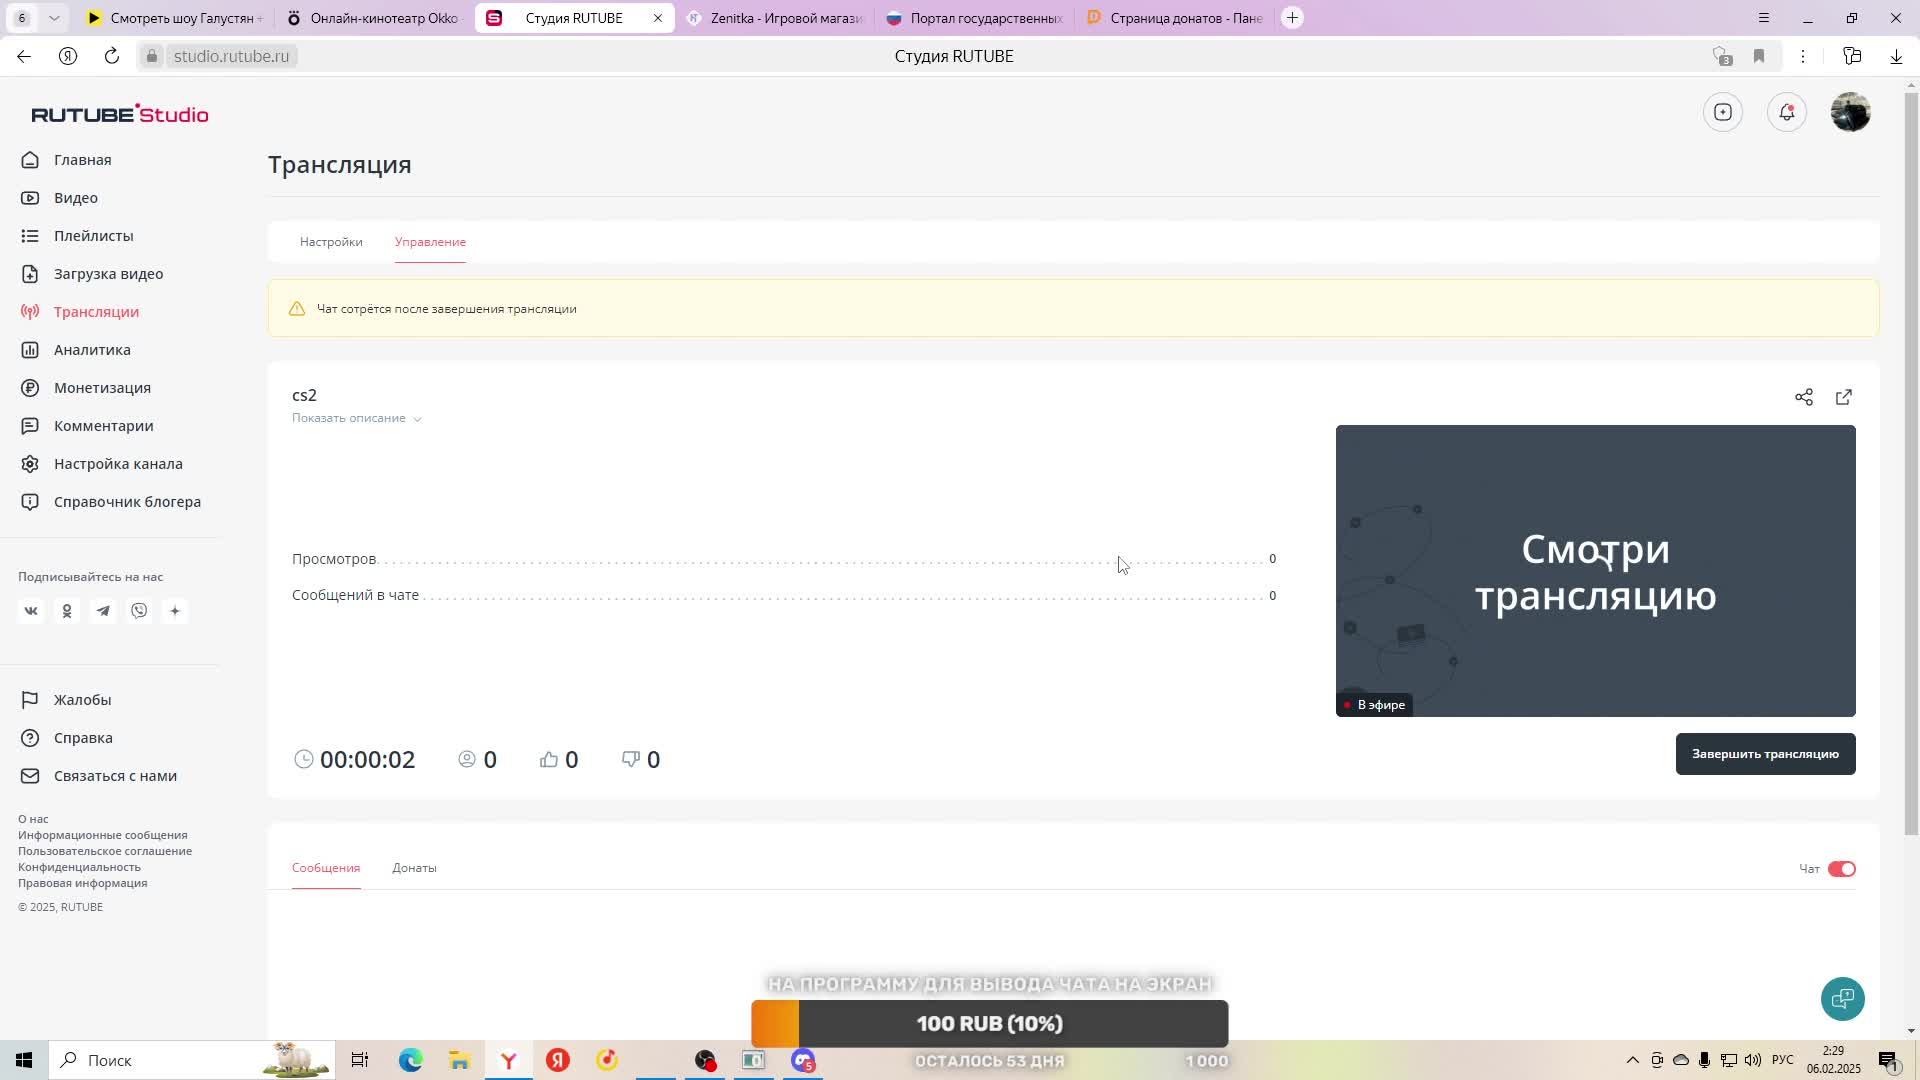Expand the tab list dropdown arrow
1920x1080 pixels.
54,18
